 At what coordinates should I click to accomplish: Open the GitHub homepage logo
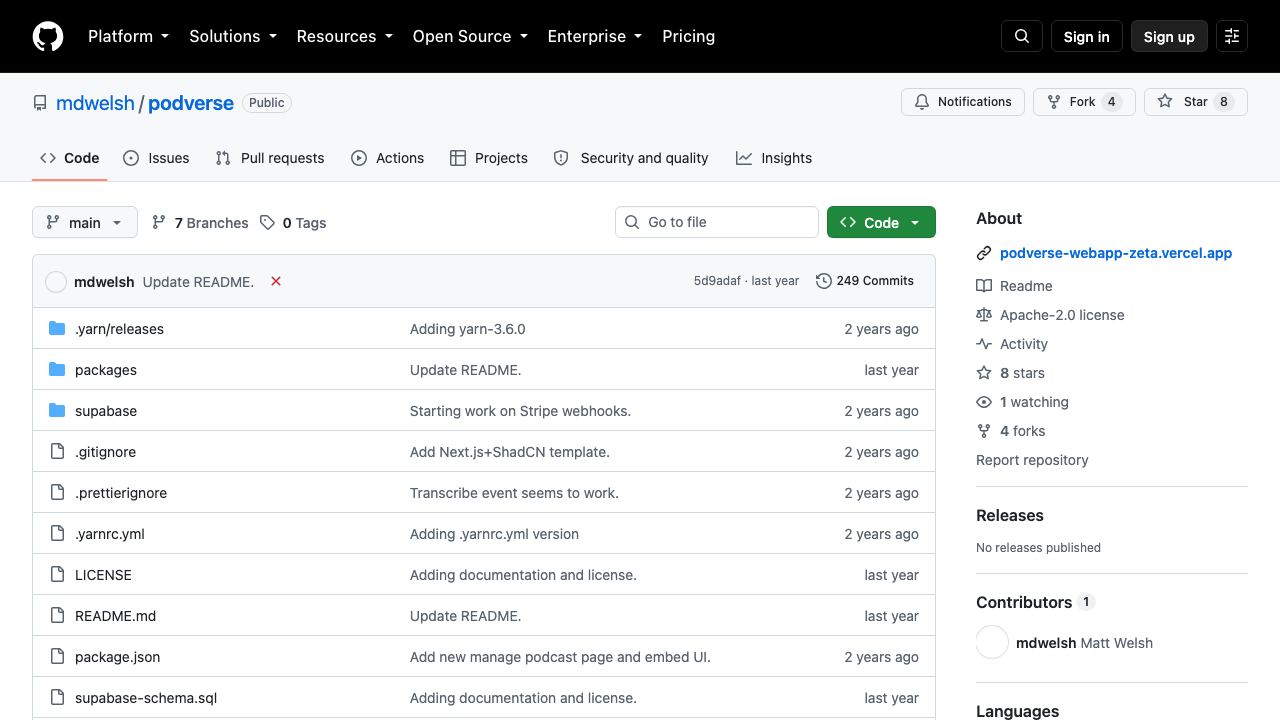[x=48, y=36]
